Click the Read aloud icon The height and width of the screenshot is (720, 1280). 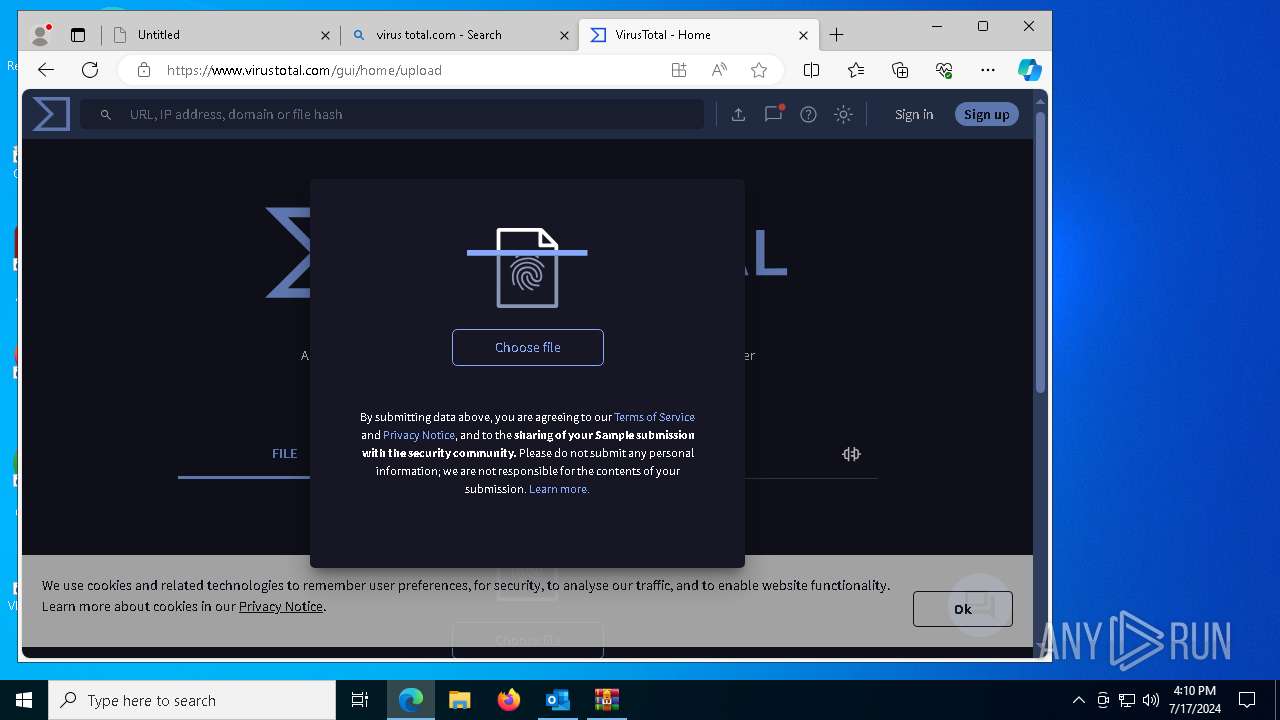[x=719, y=70]
